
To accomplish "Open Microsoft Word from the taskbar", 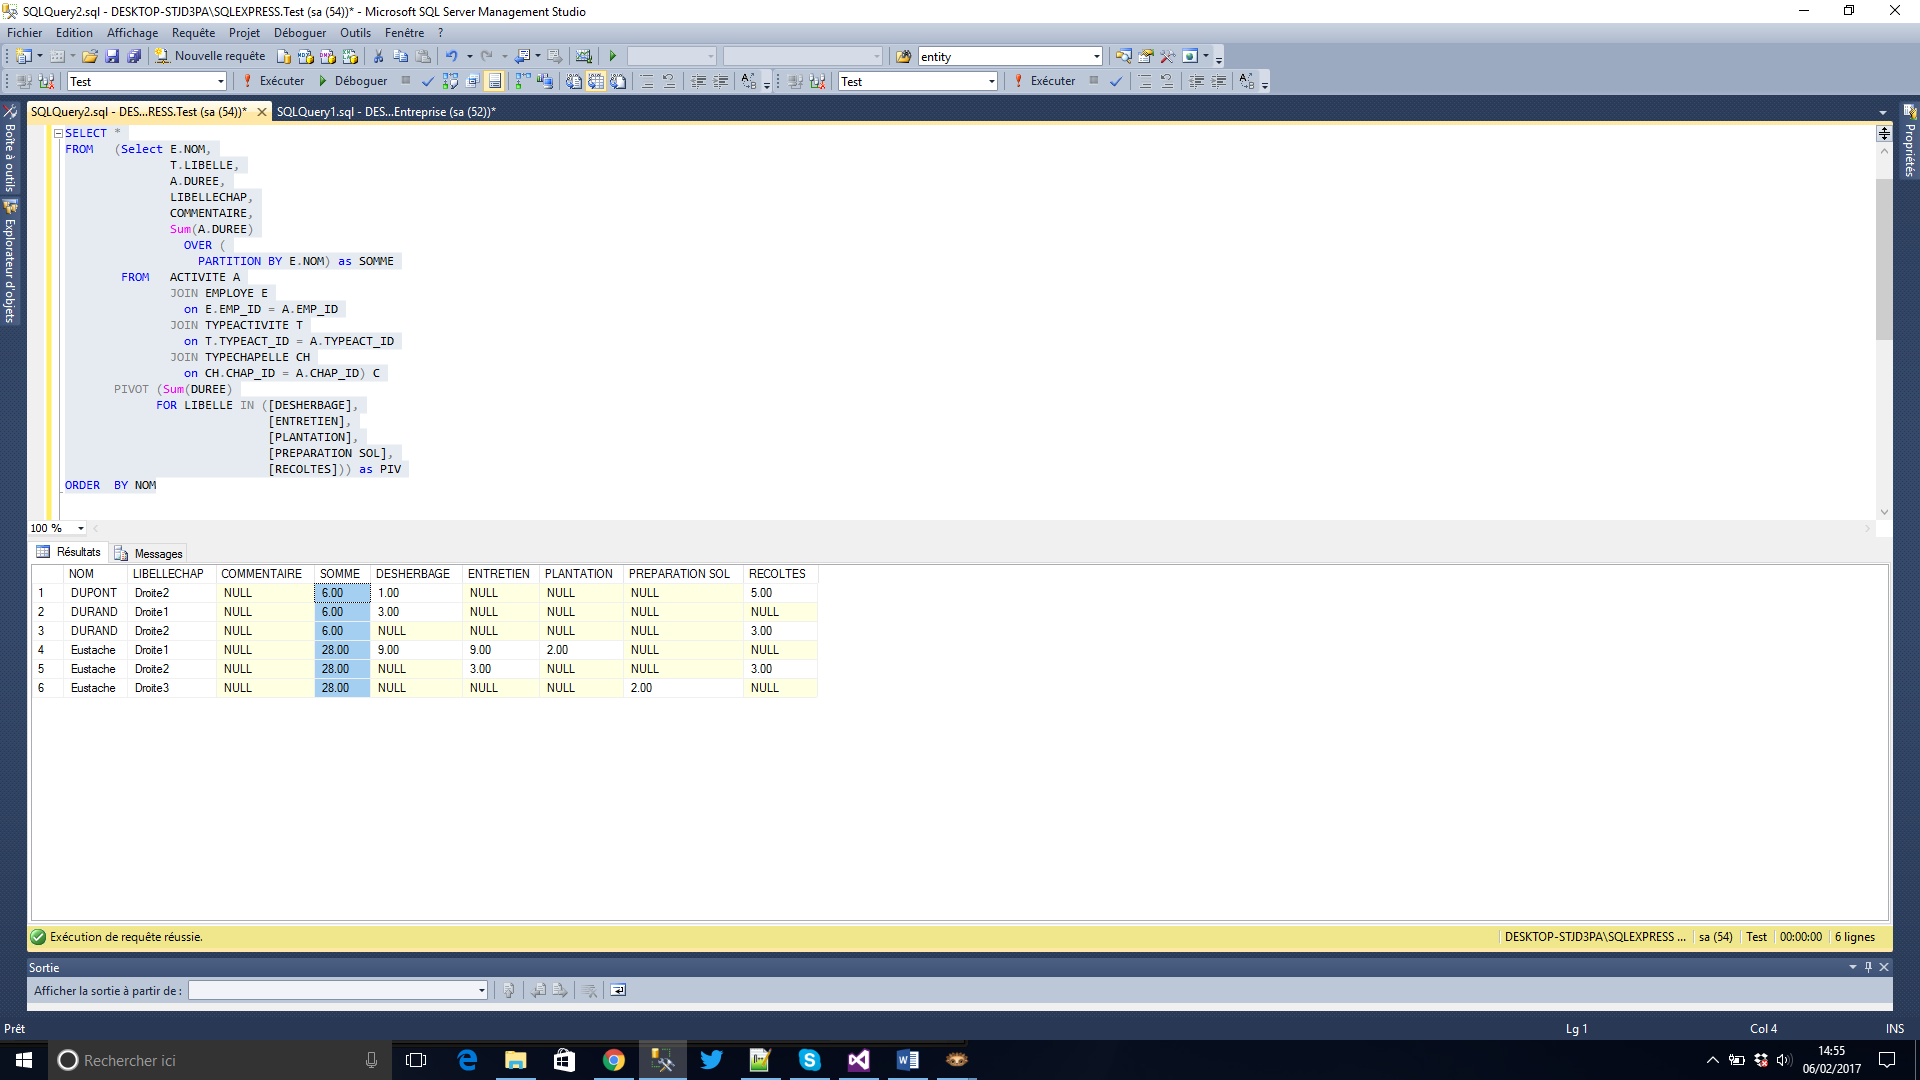I will click(x=907, y=1060).
